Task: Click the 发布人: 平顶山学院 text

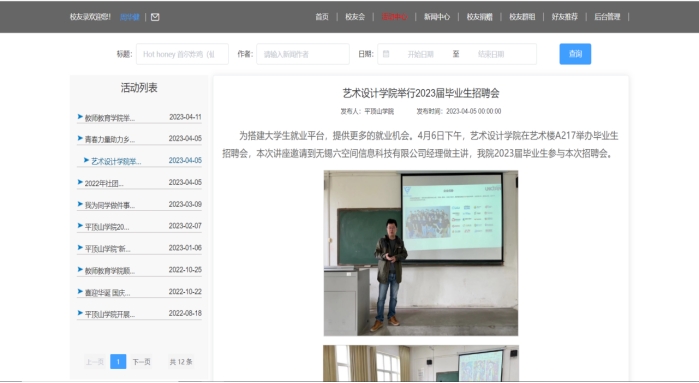Action: point(367,111)
